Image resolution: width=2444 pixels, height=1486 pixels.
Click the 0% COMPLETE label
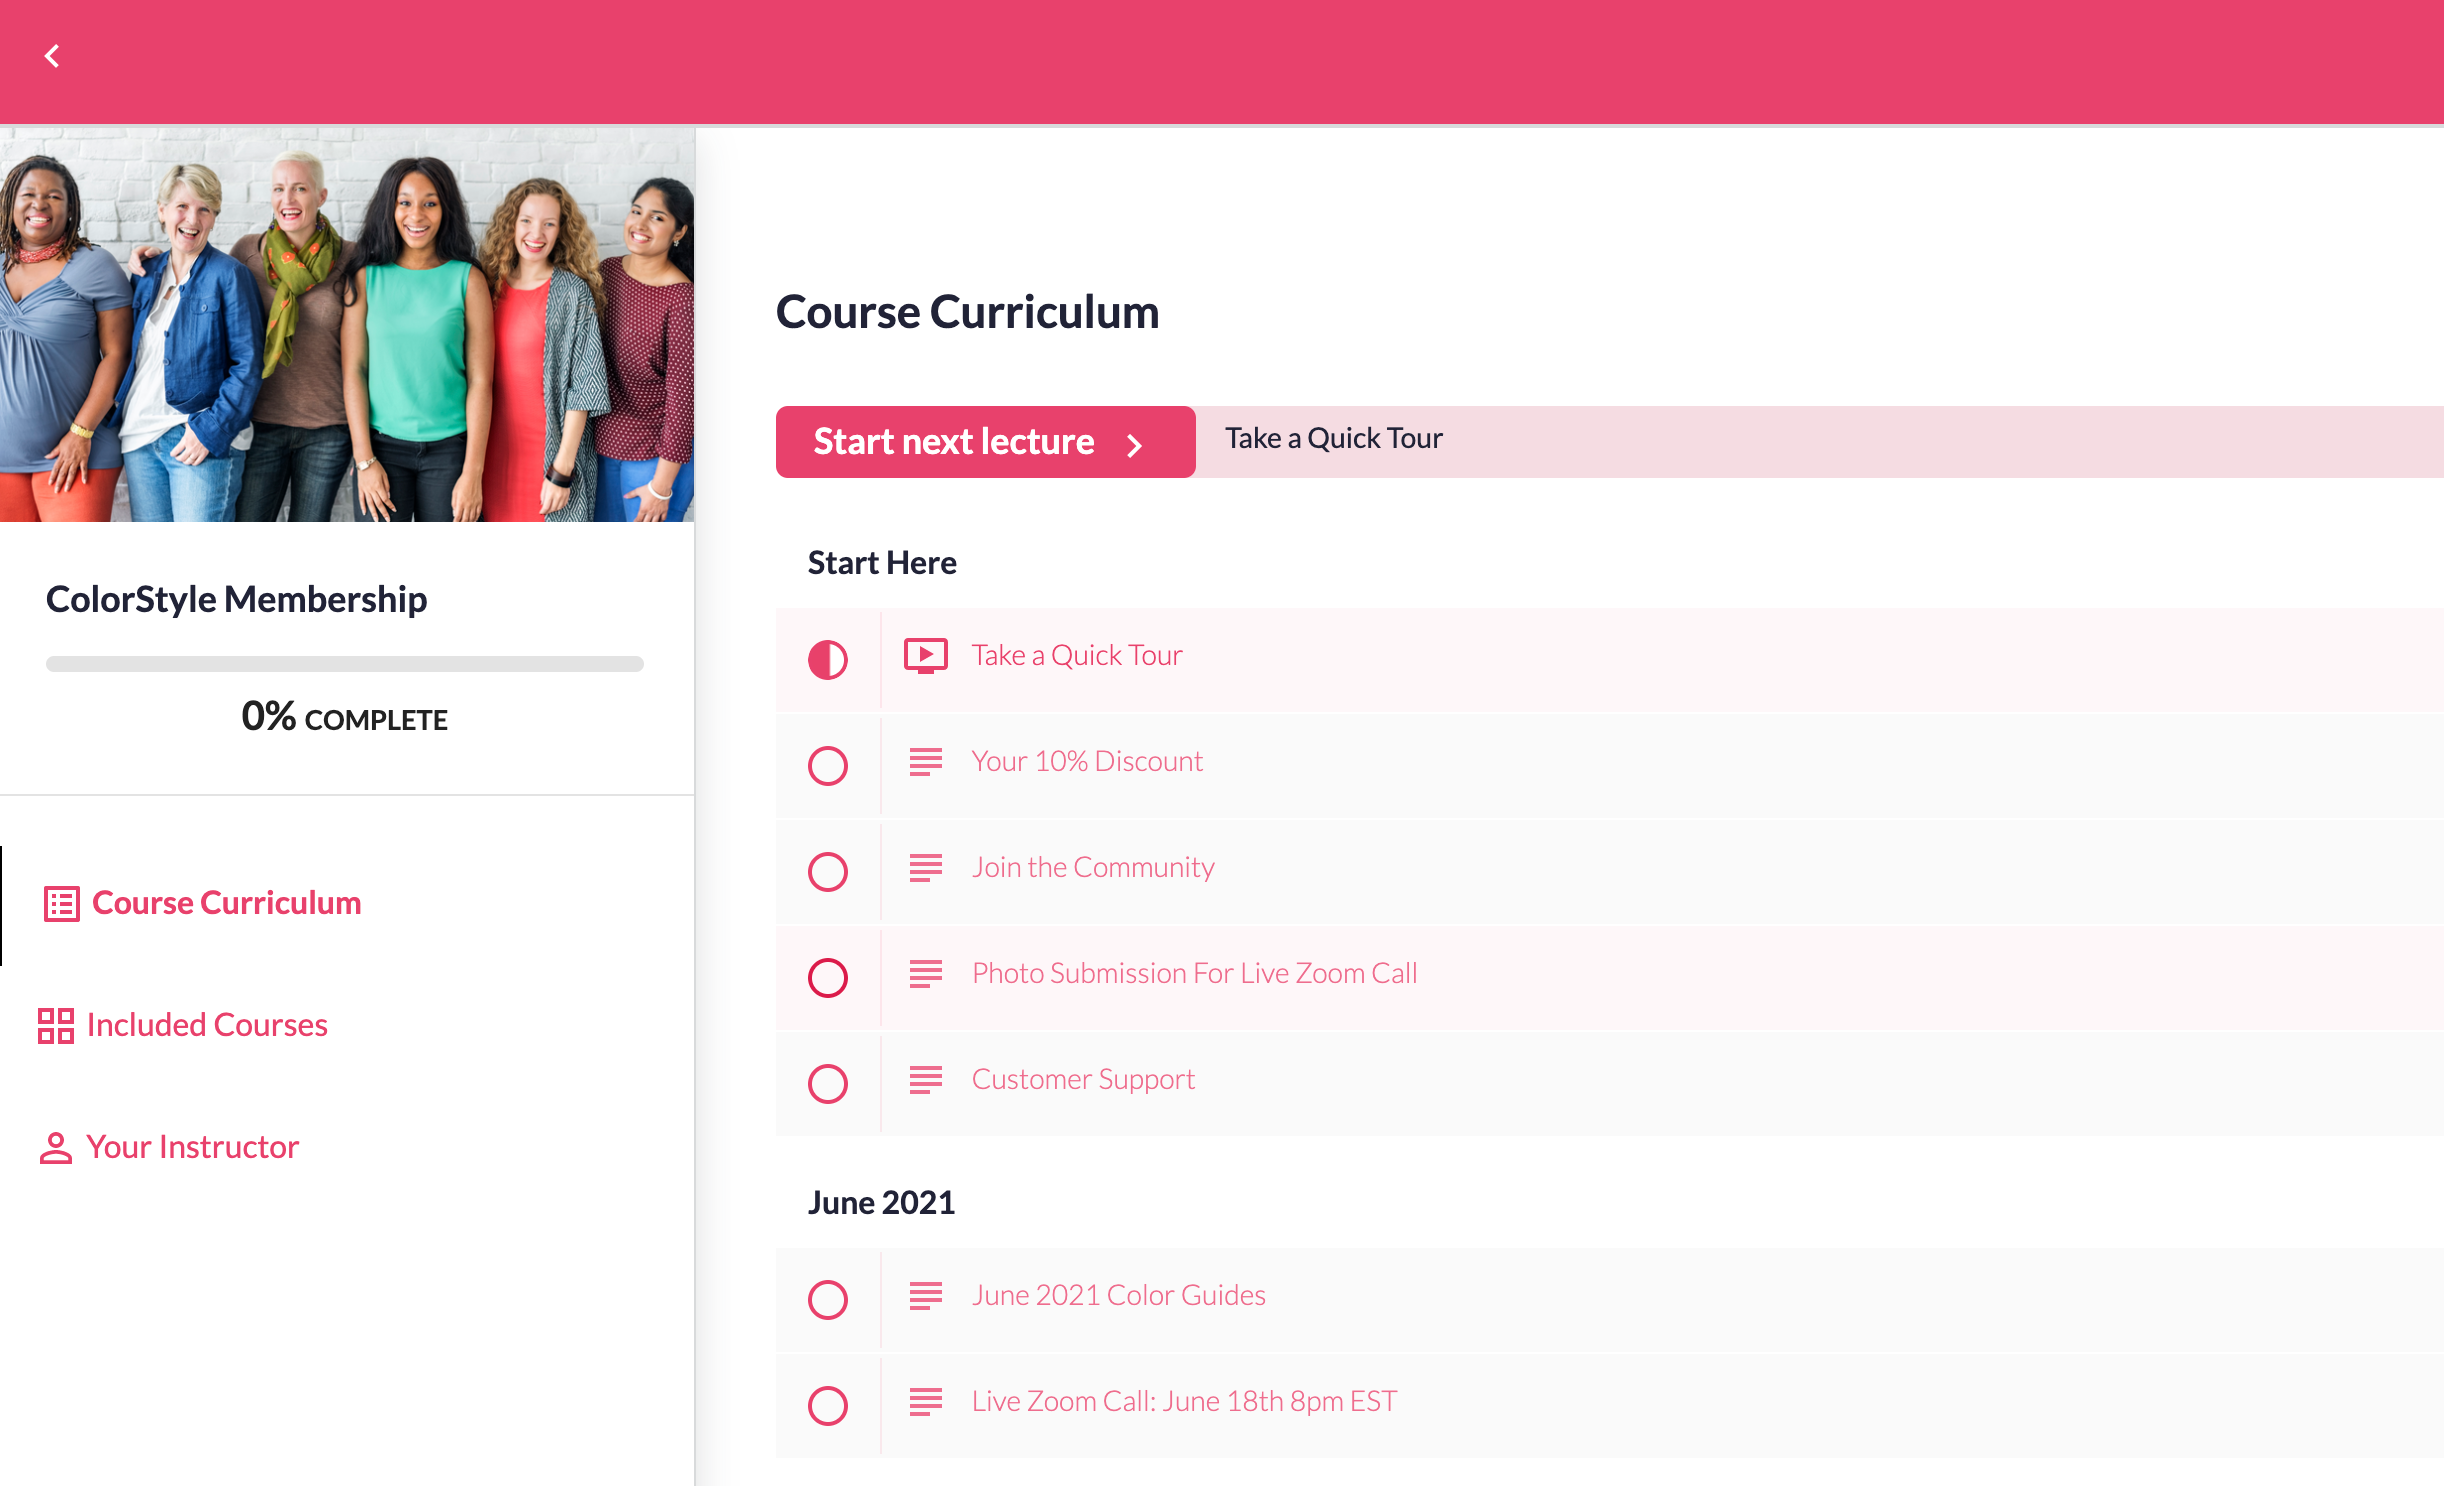tap(345, 716)
